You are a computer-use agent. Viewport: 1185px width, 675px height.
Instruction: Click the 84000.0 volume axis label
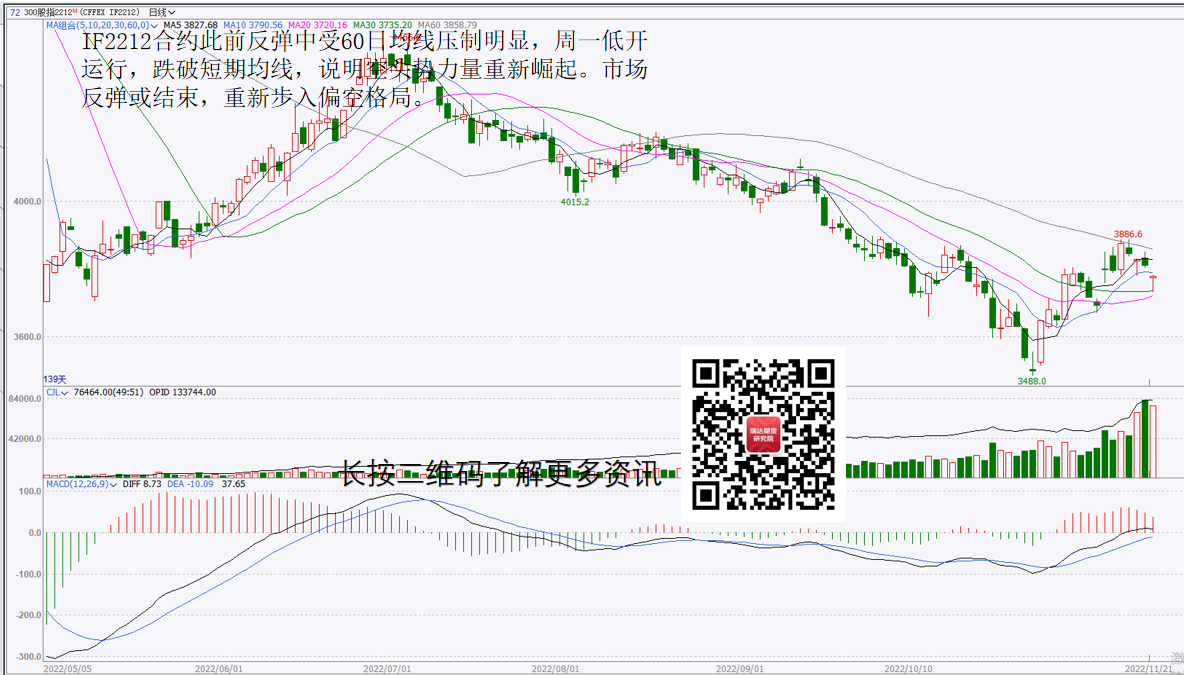(x=25, y=399)
